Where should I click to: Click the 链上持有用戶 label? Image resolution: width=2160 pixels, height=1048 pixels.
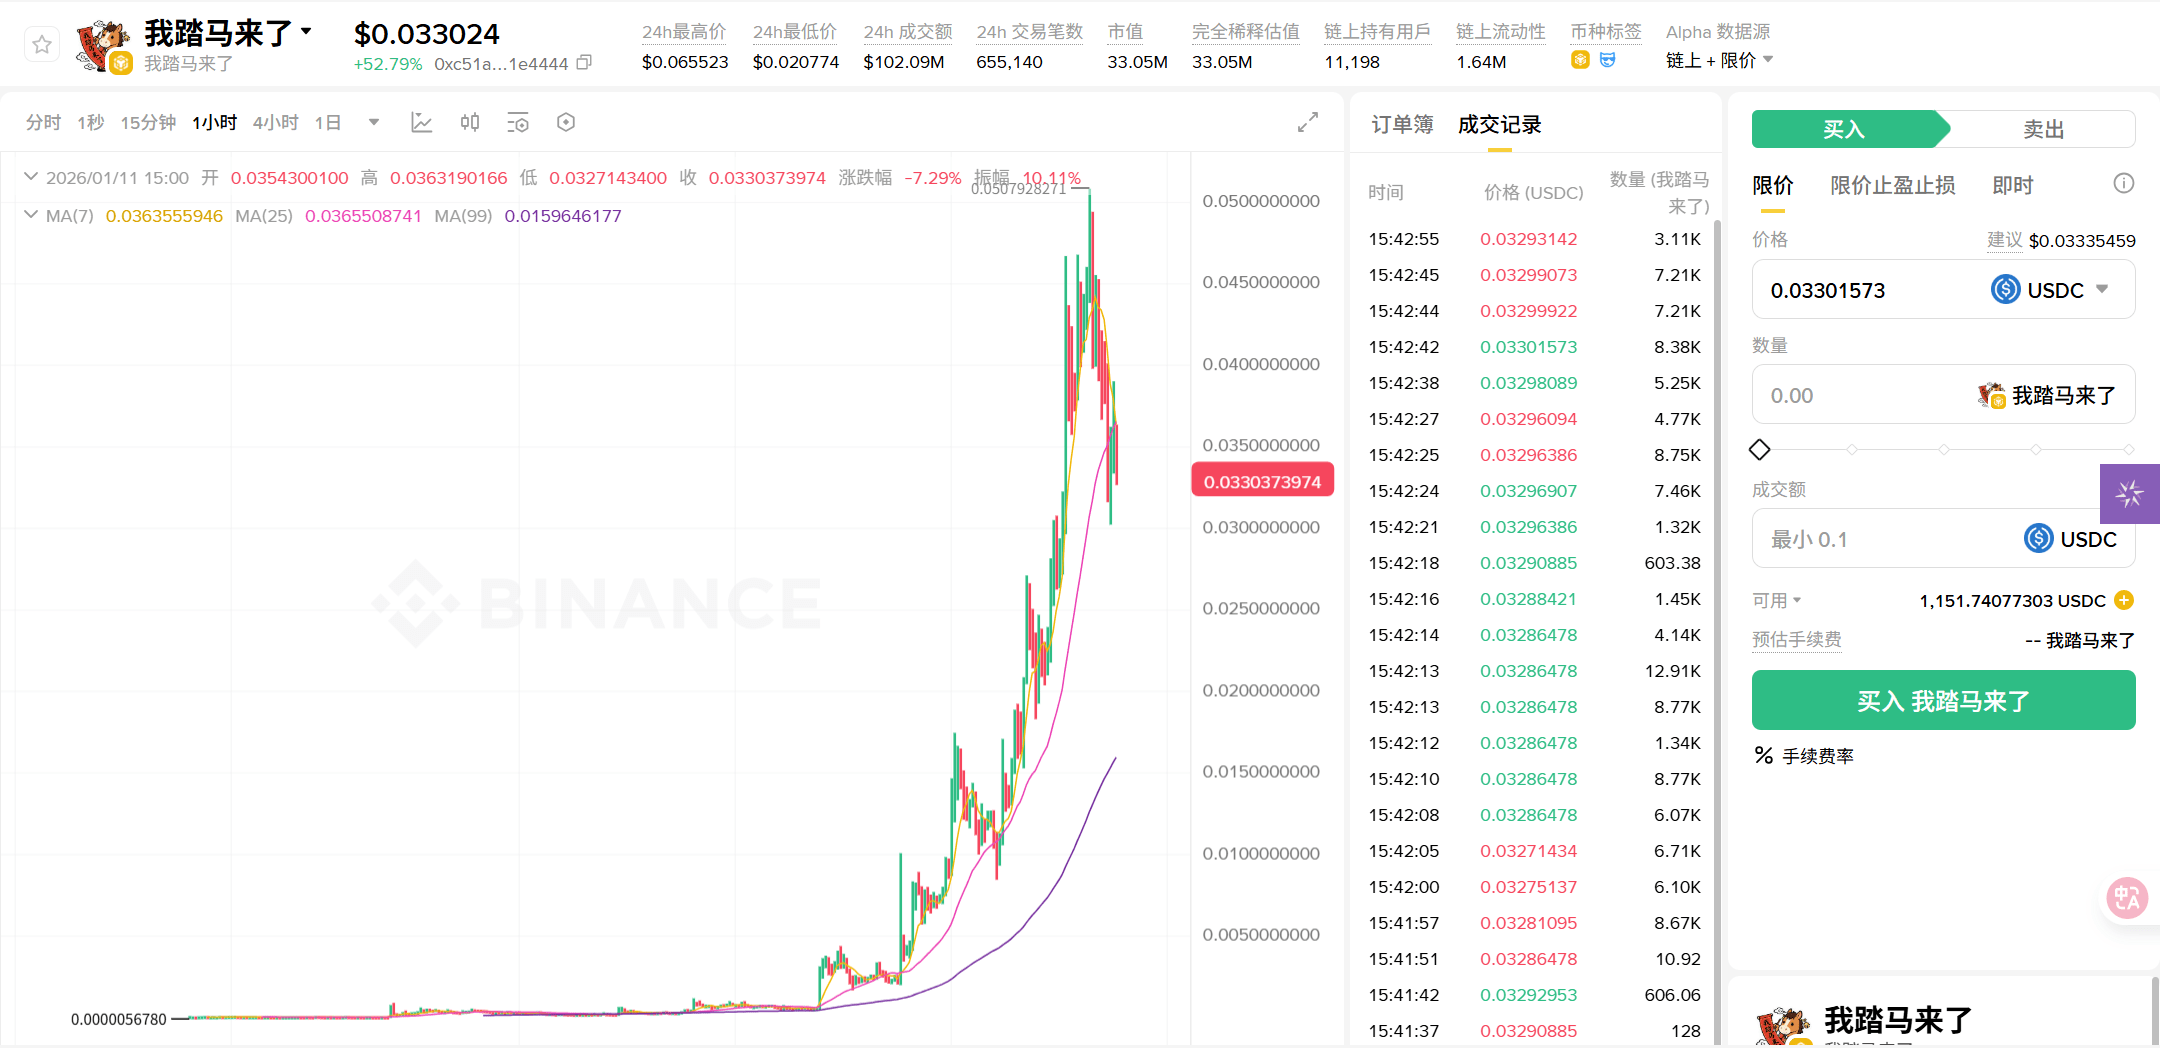[1377, 32]
